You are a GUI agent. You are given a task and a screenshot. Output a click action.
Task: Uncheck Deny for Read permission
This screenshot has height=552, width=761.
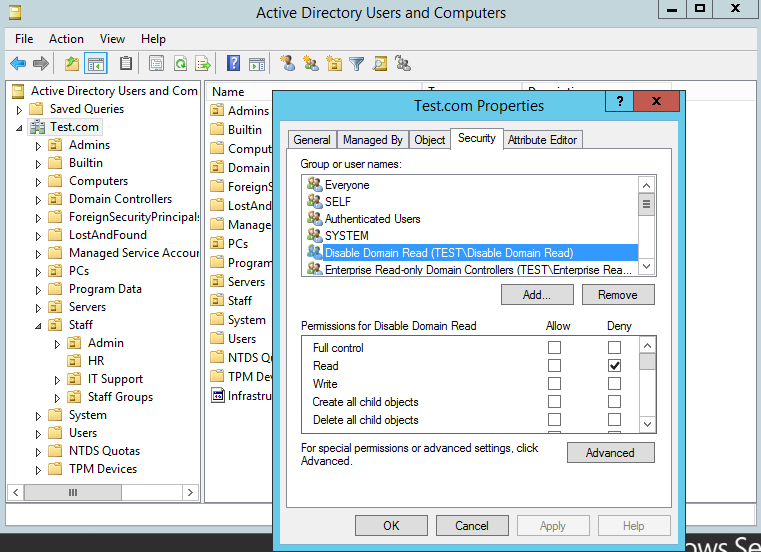tap(614, 366)
